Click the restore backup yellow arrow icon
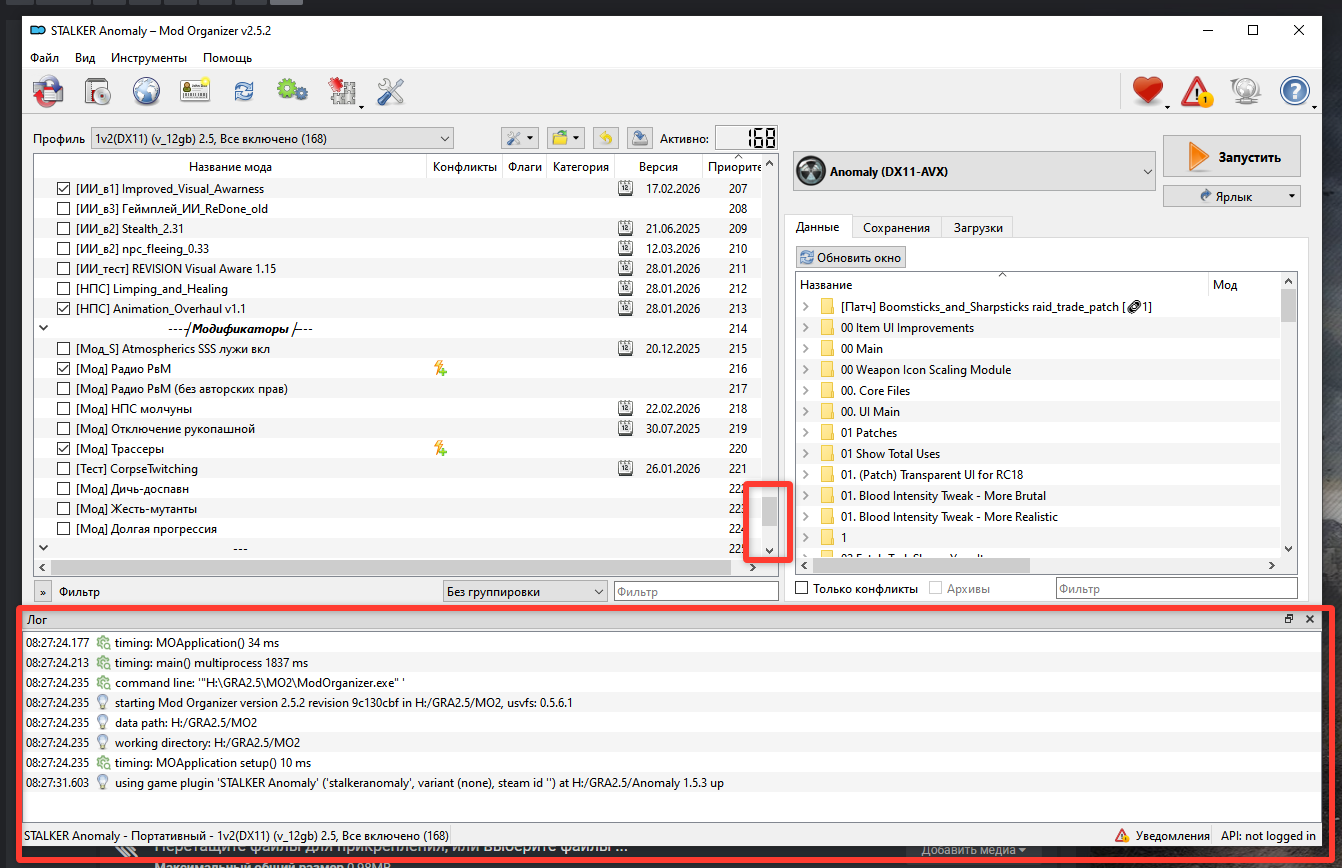This screenshot has width=1342, height=868. 604,138
